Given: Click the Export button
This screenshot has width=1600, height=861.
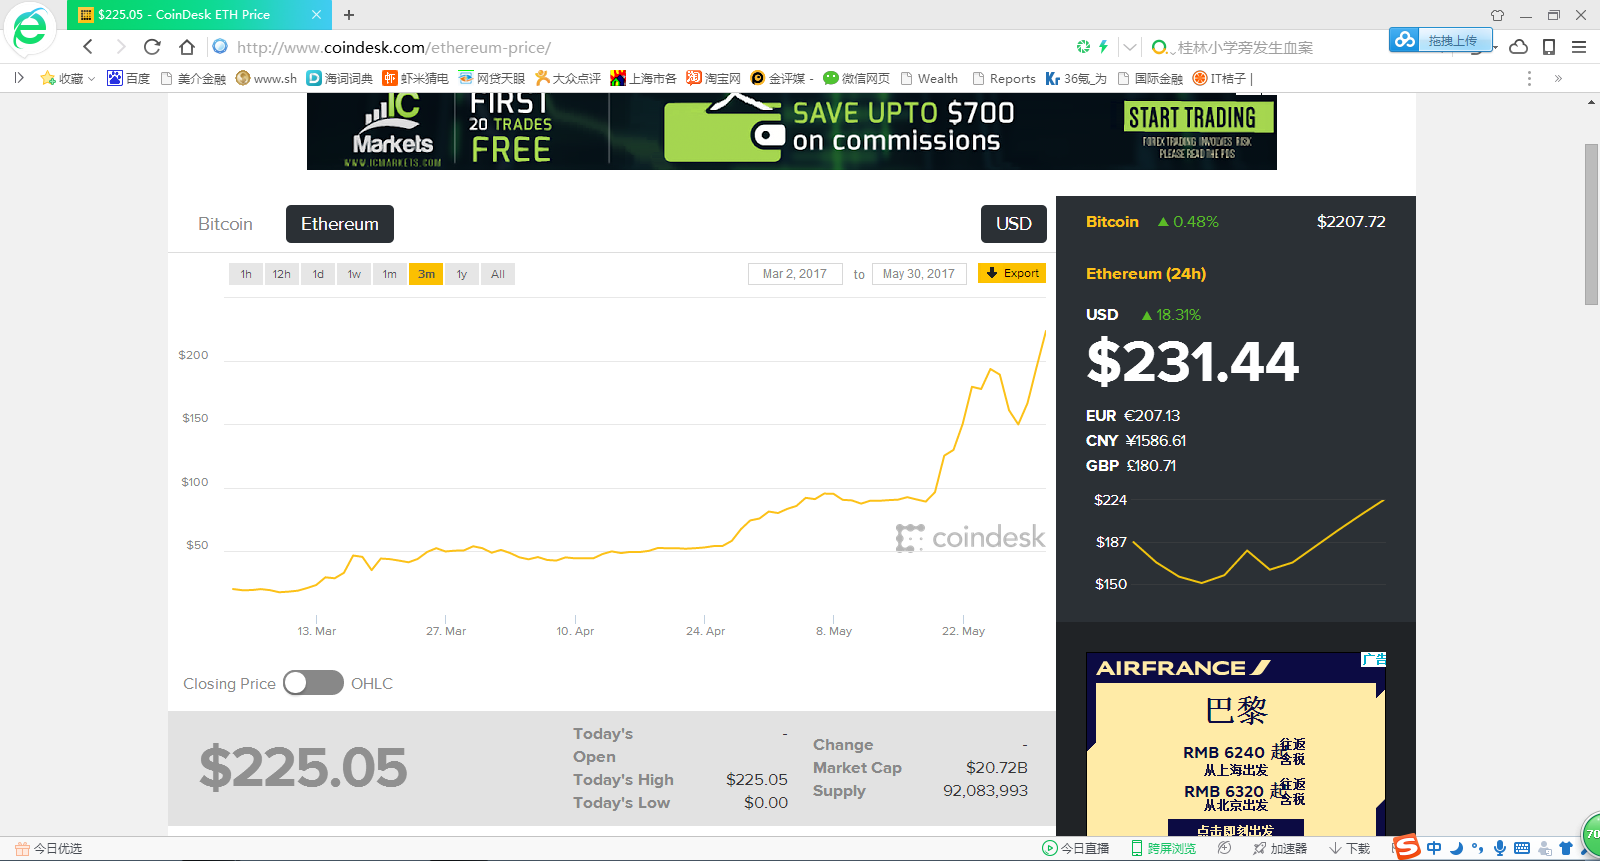Looking at the screenshot, I should [1012, 273].
